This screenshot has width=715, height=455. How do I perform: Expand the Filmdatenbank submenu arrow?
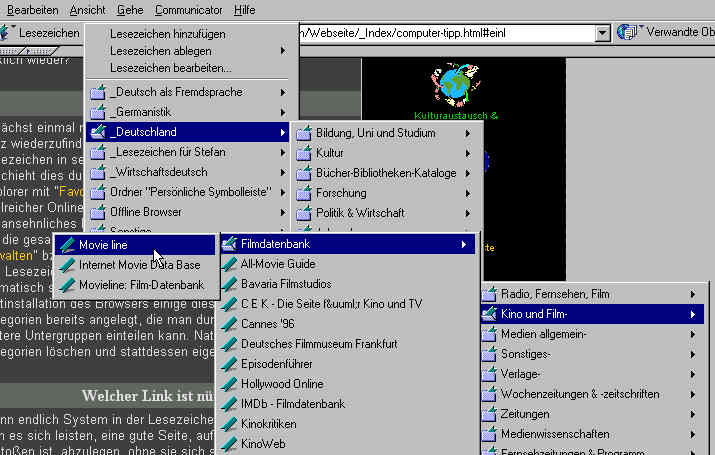[x=463, y=244]
